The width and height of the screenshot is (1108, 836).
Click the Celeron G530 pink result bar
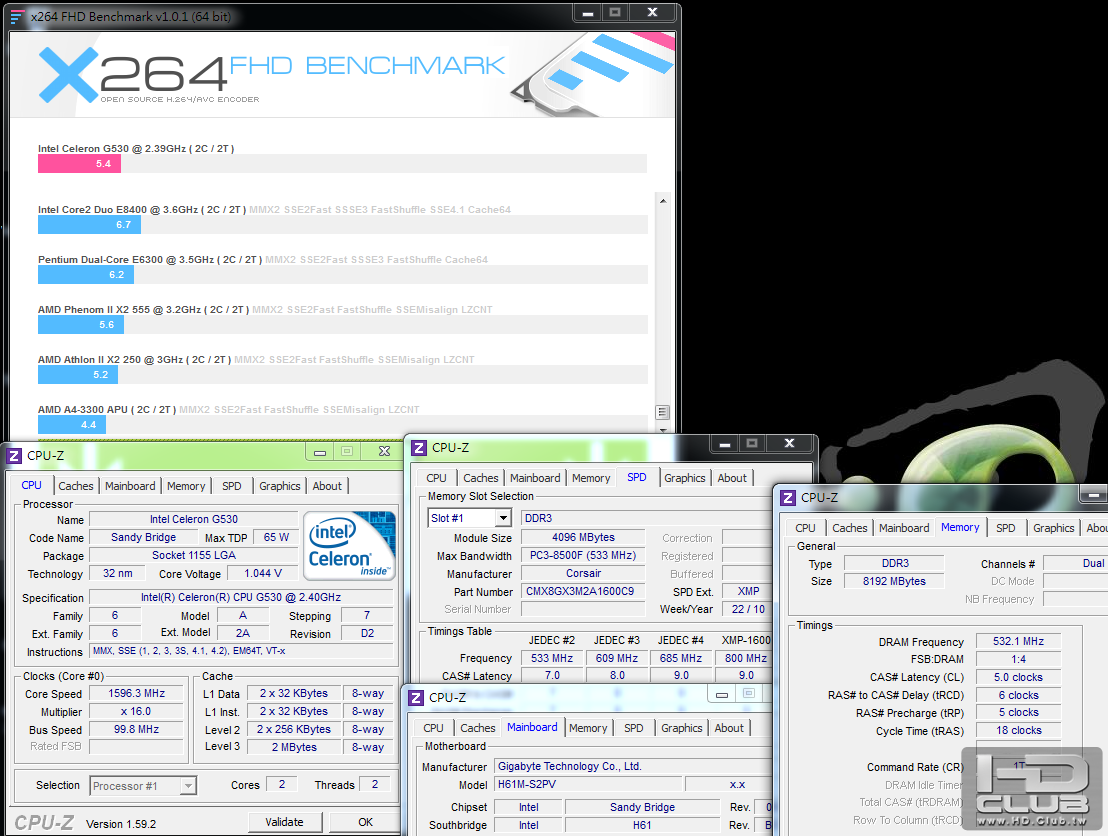(79, 164)
